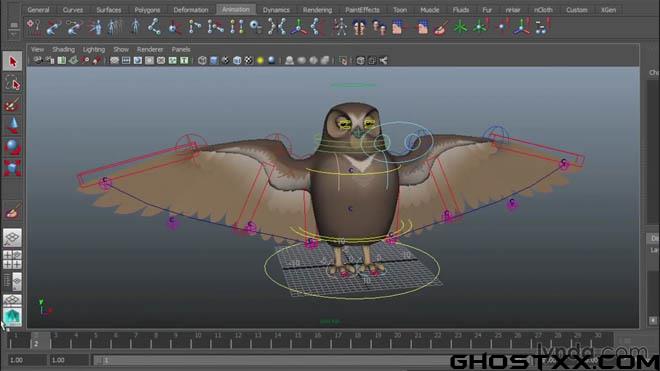The width and height of the screenshot is (660, 371).
Task: Select the Move tool cone icon
Action: [x=12, y=125]
